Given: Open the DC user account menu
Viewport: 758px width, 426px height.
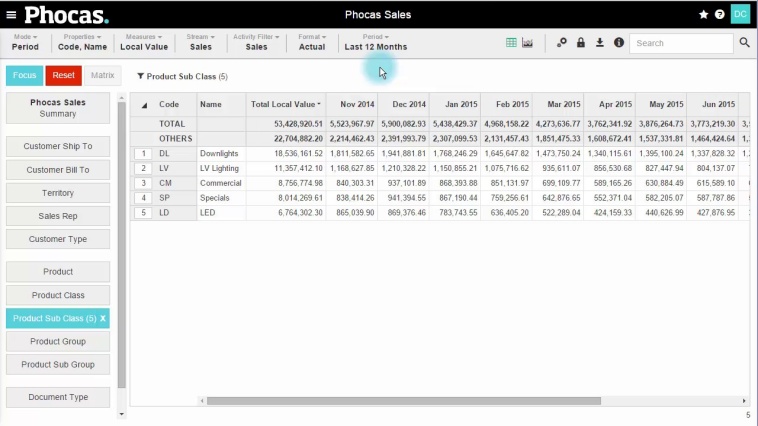Looking at the screenshot, I should (740, 14).
